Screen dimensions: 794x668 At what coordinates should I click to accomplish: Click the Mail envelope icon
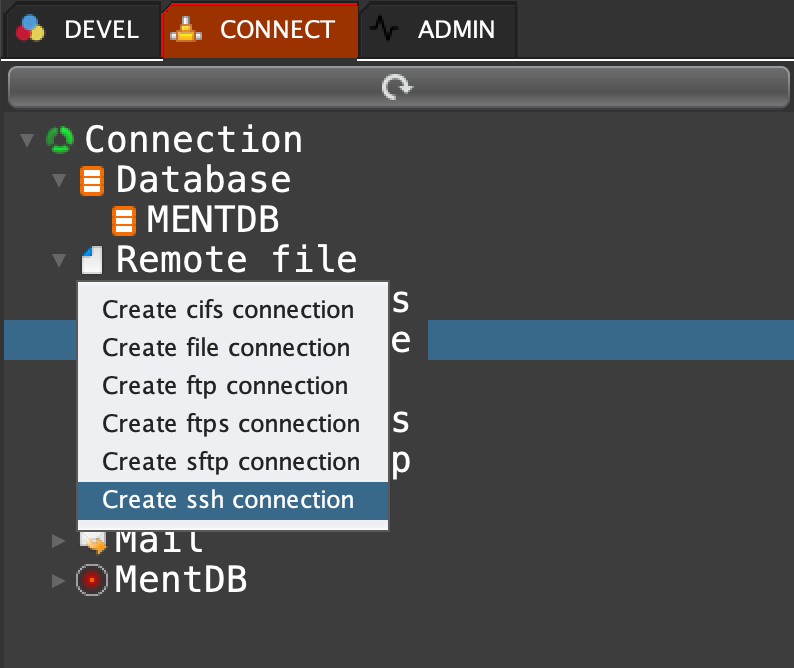93,543
